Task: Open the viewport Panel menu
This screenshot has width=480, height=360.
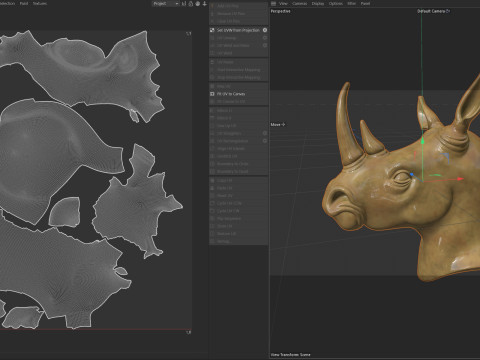Action: [365, 3]
